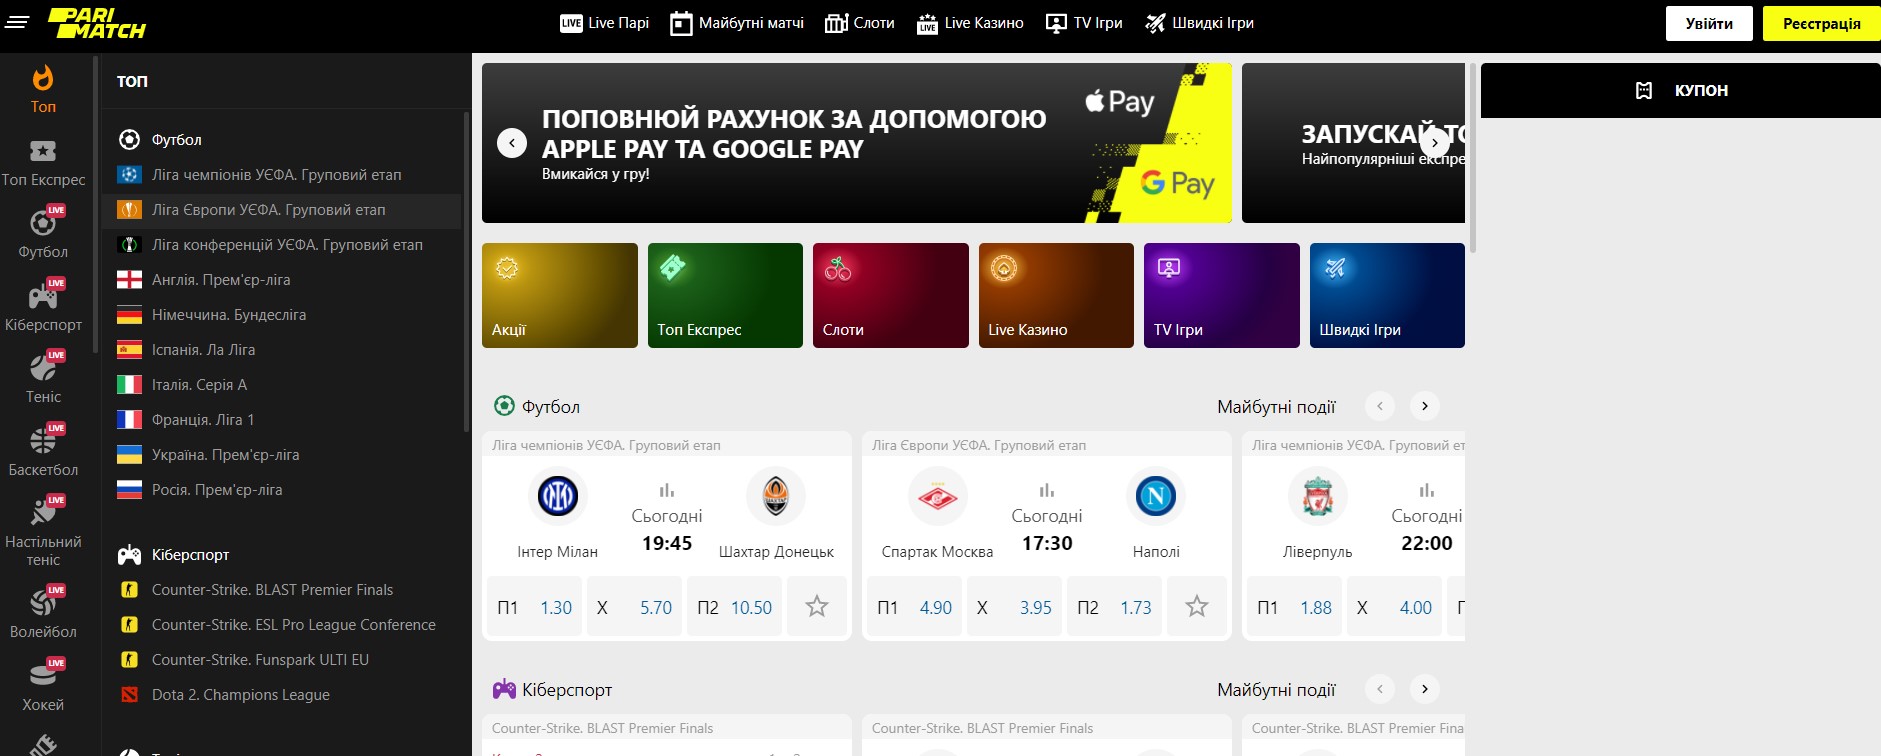Open the Купон bet slip header
This screenshot has height=756, width=1881.
pyautogui.click(x=1680, y=90)
